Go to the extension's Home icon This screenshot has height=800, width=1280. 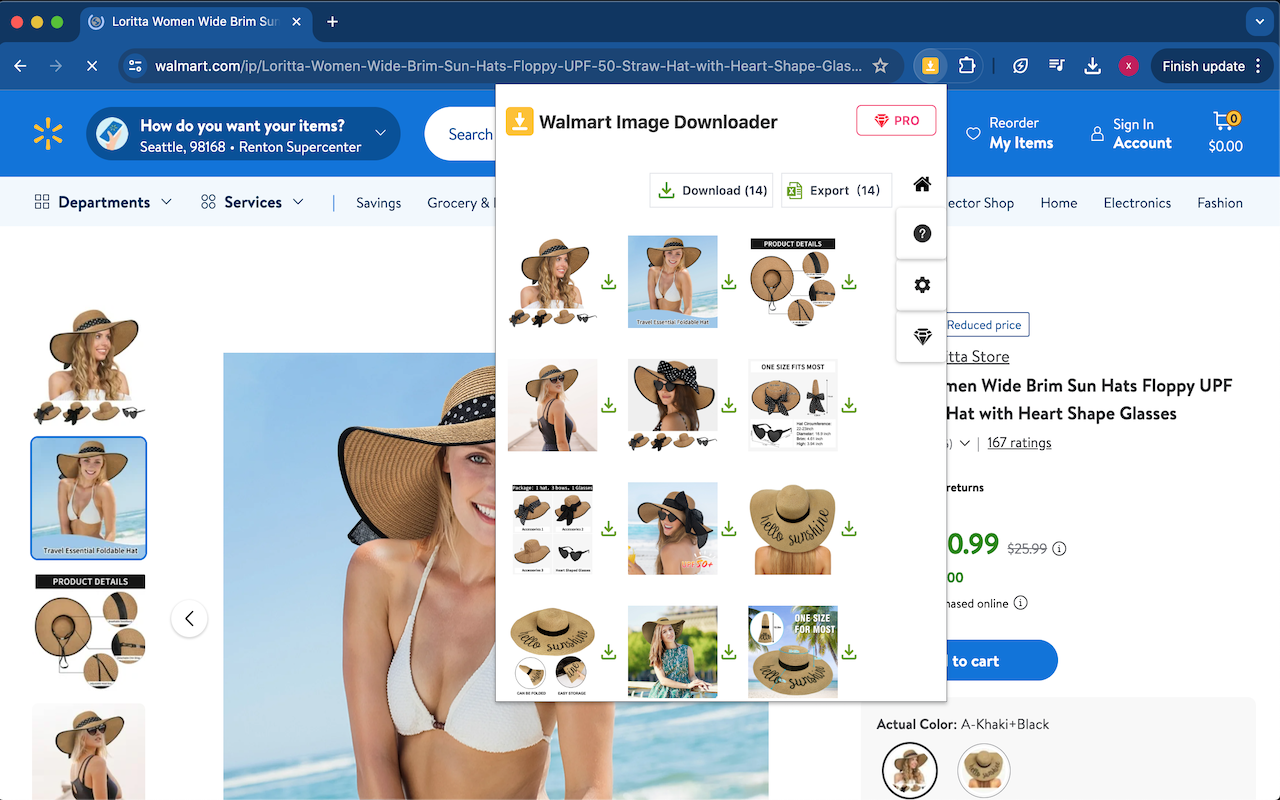pos(922,184)
